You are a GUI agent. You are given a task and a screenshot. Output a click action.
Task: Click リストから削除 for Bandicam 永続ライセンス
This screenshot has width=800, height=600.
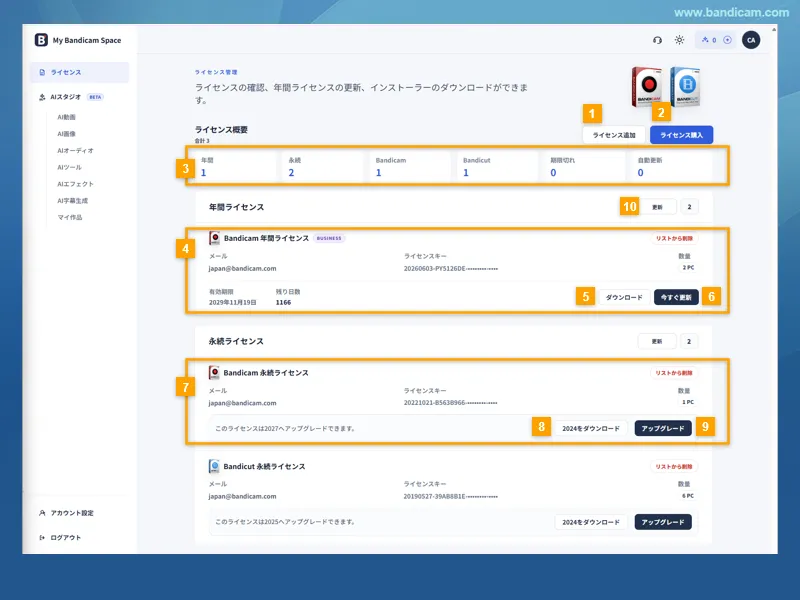pyautogui.click(x=674, y=373)
